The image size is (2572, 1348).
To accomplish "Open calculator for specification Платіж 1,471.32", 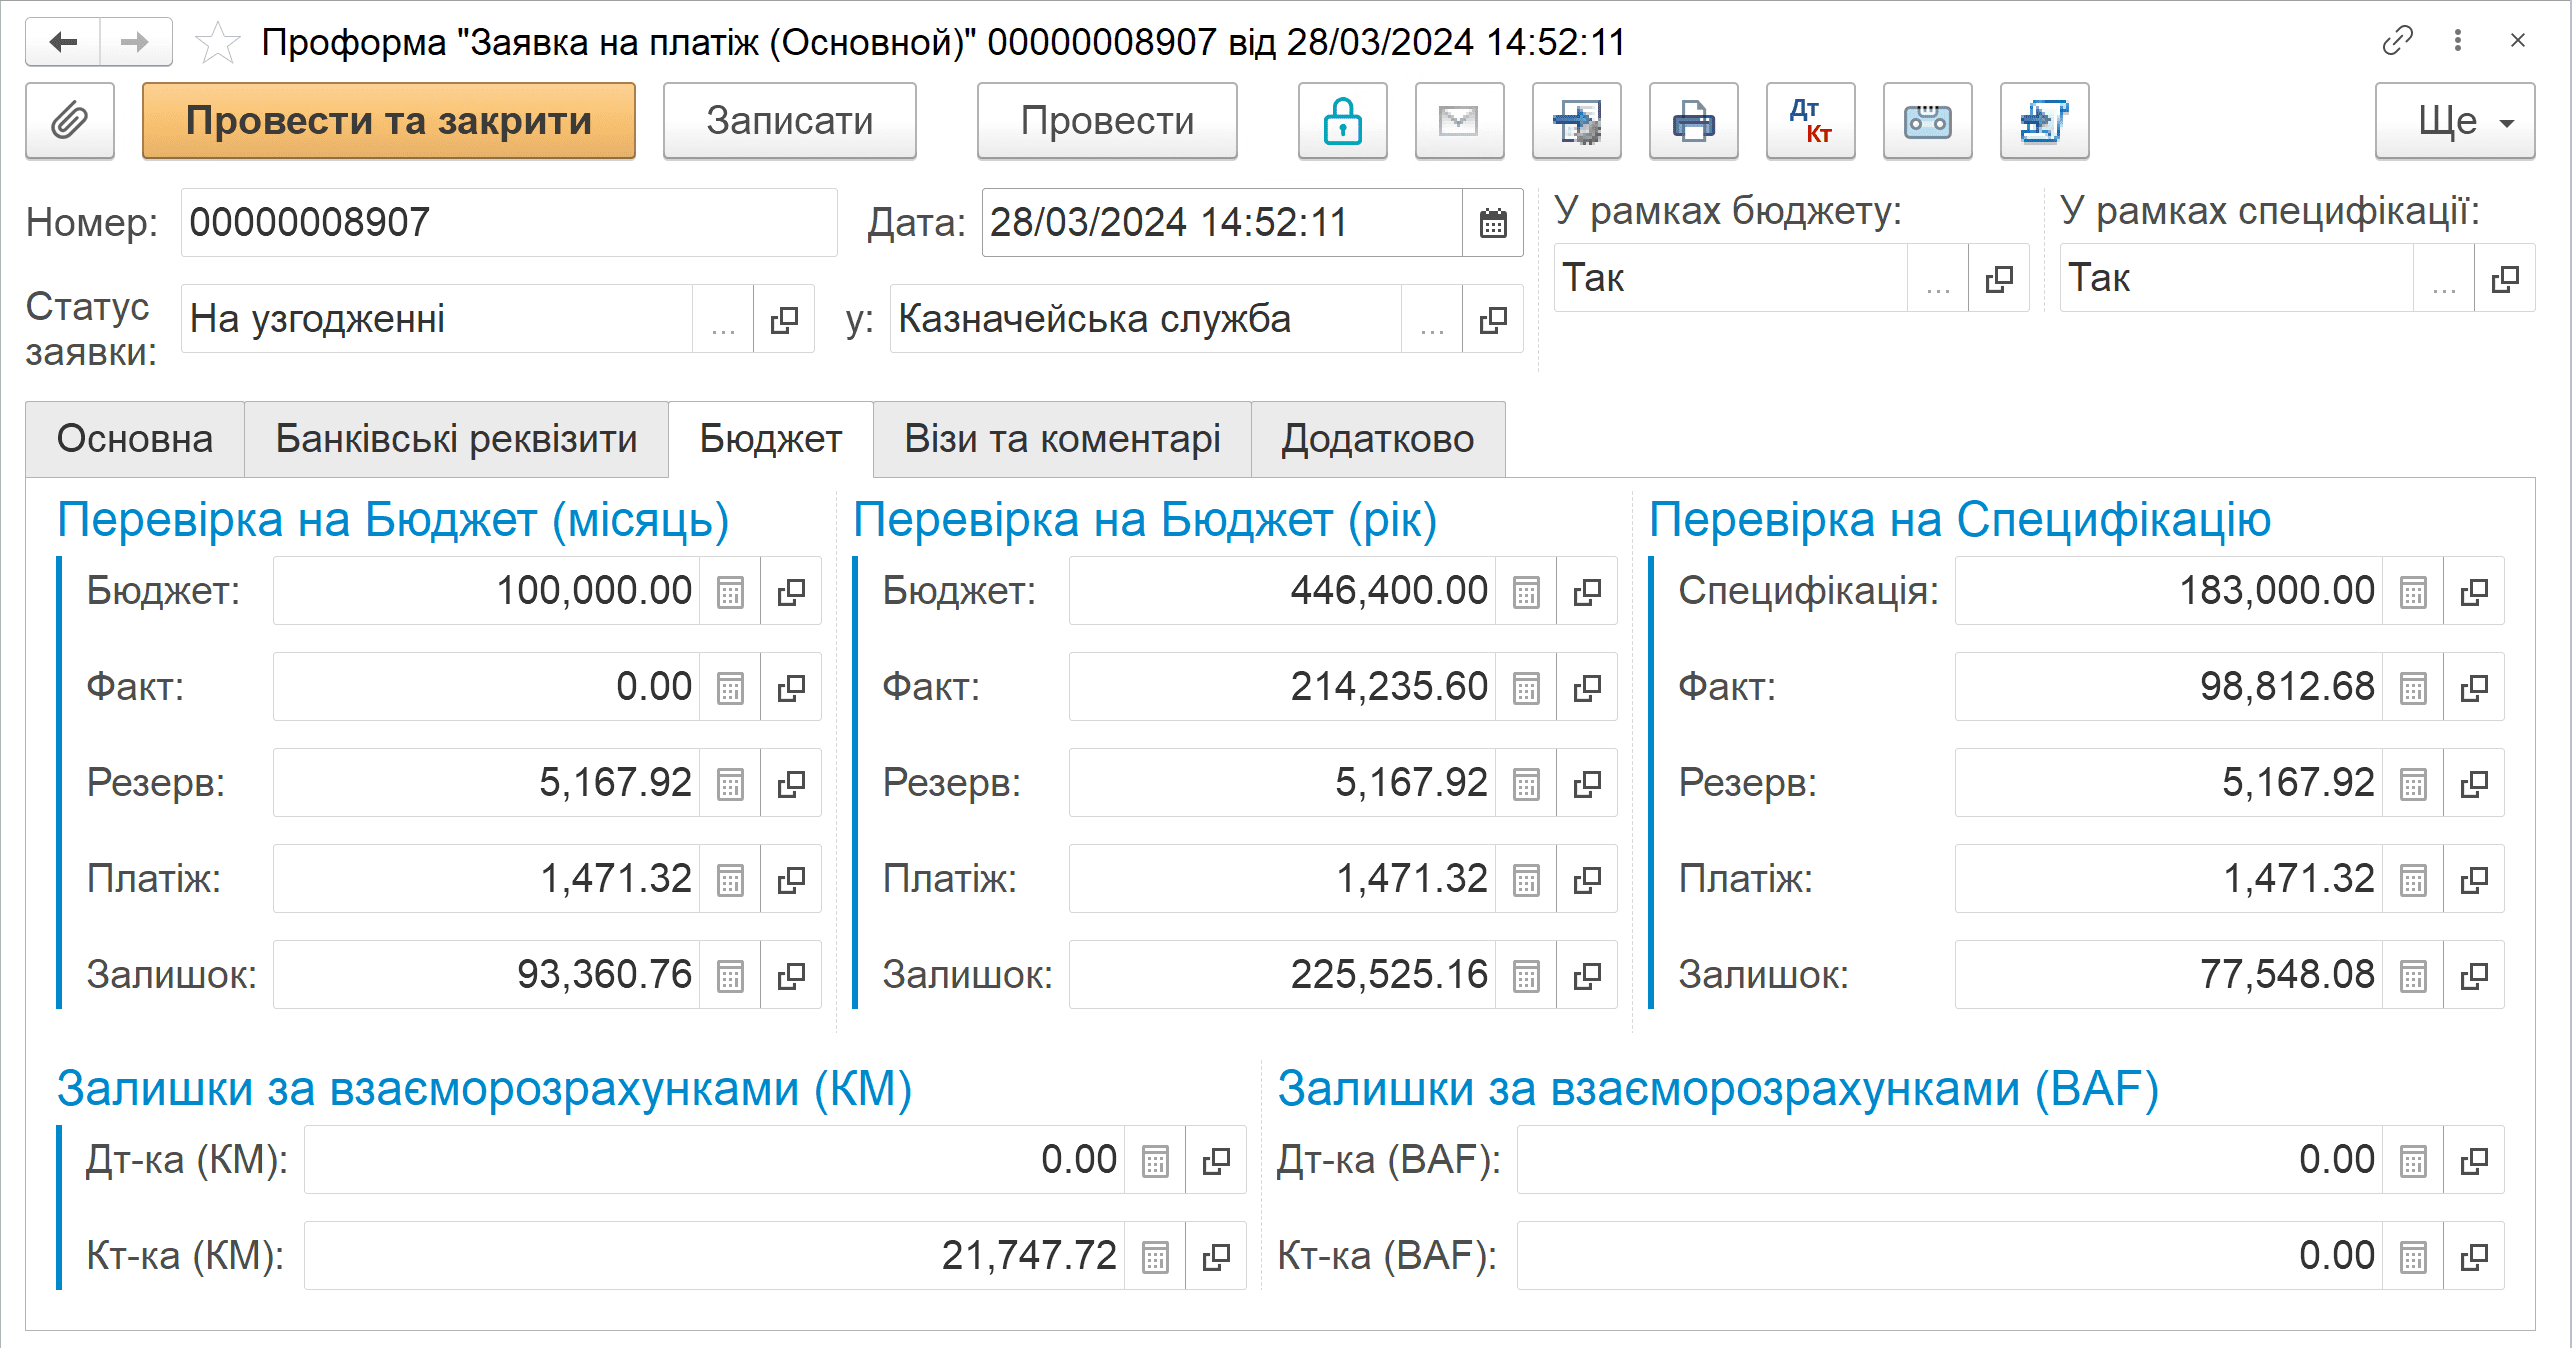I will tap(2413, 879).
